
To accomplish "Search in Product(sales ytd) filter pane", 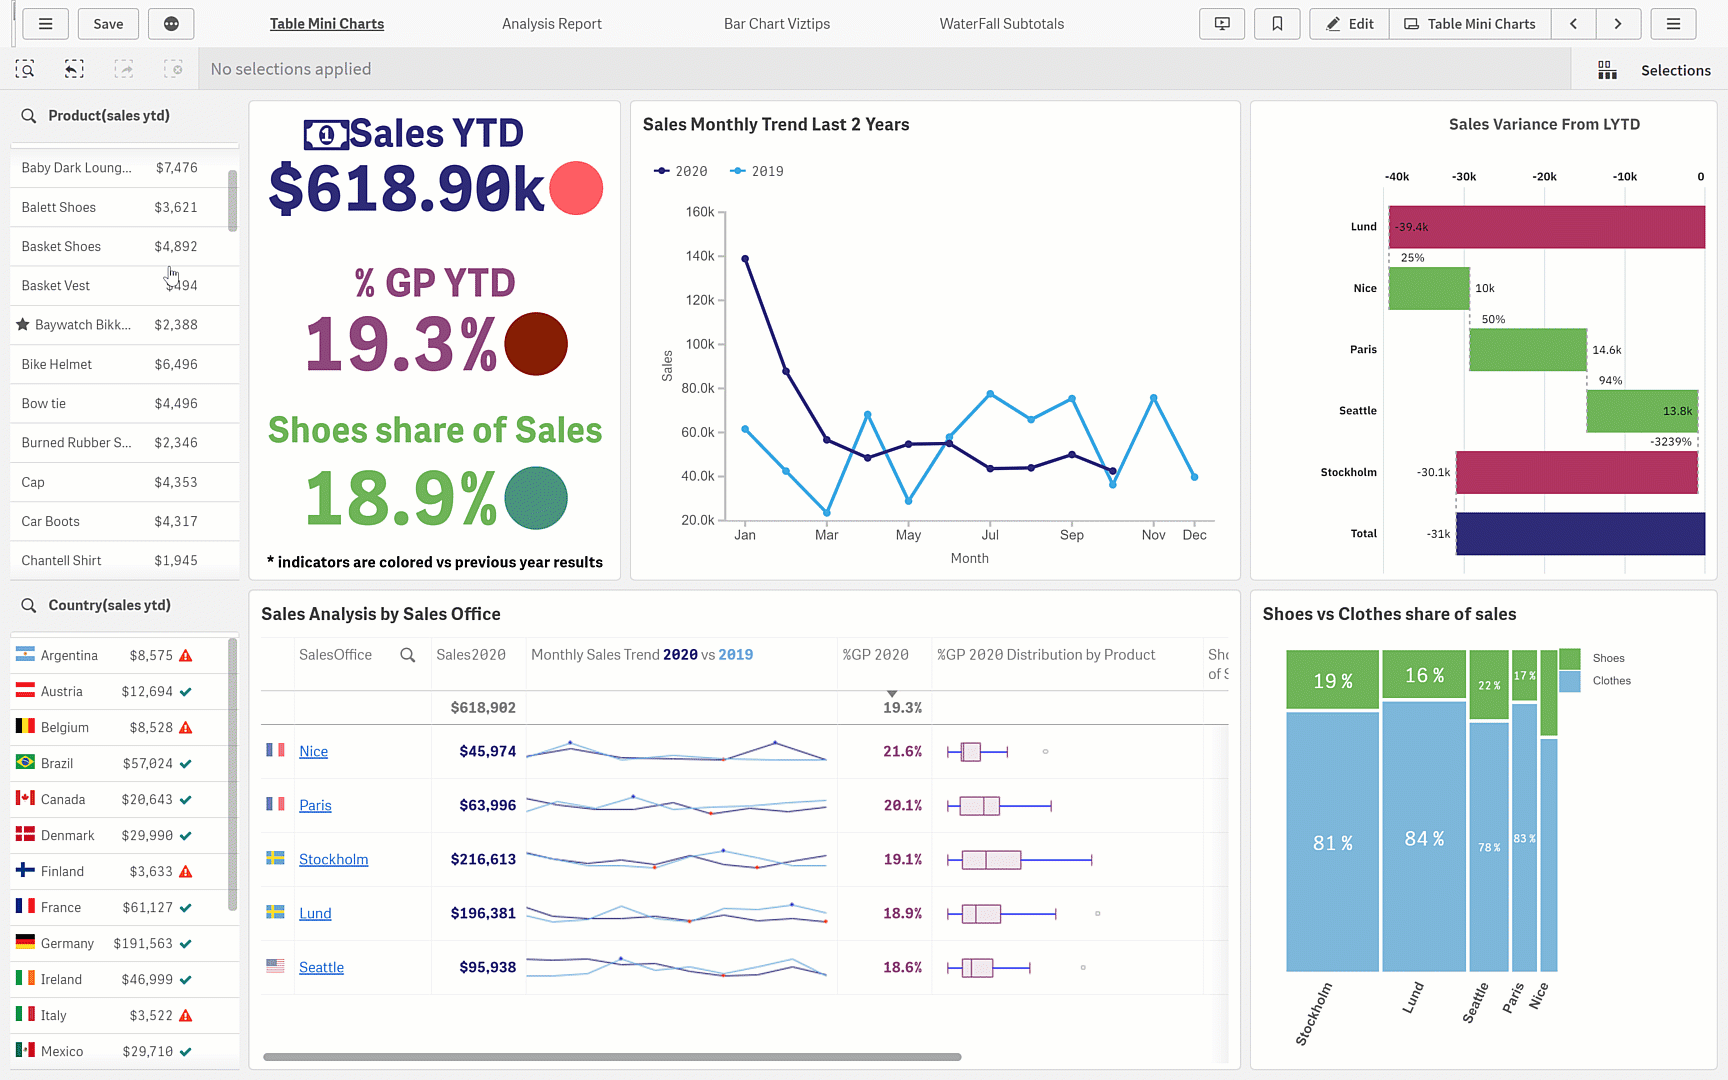I will pos(29,116).
